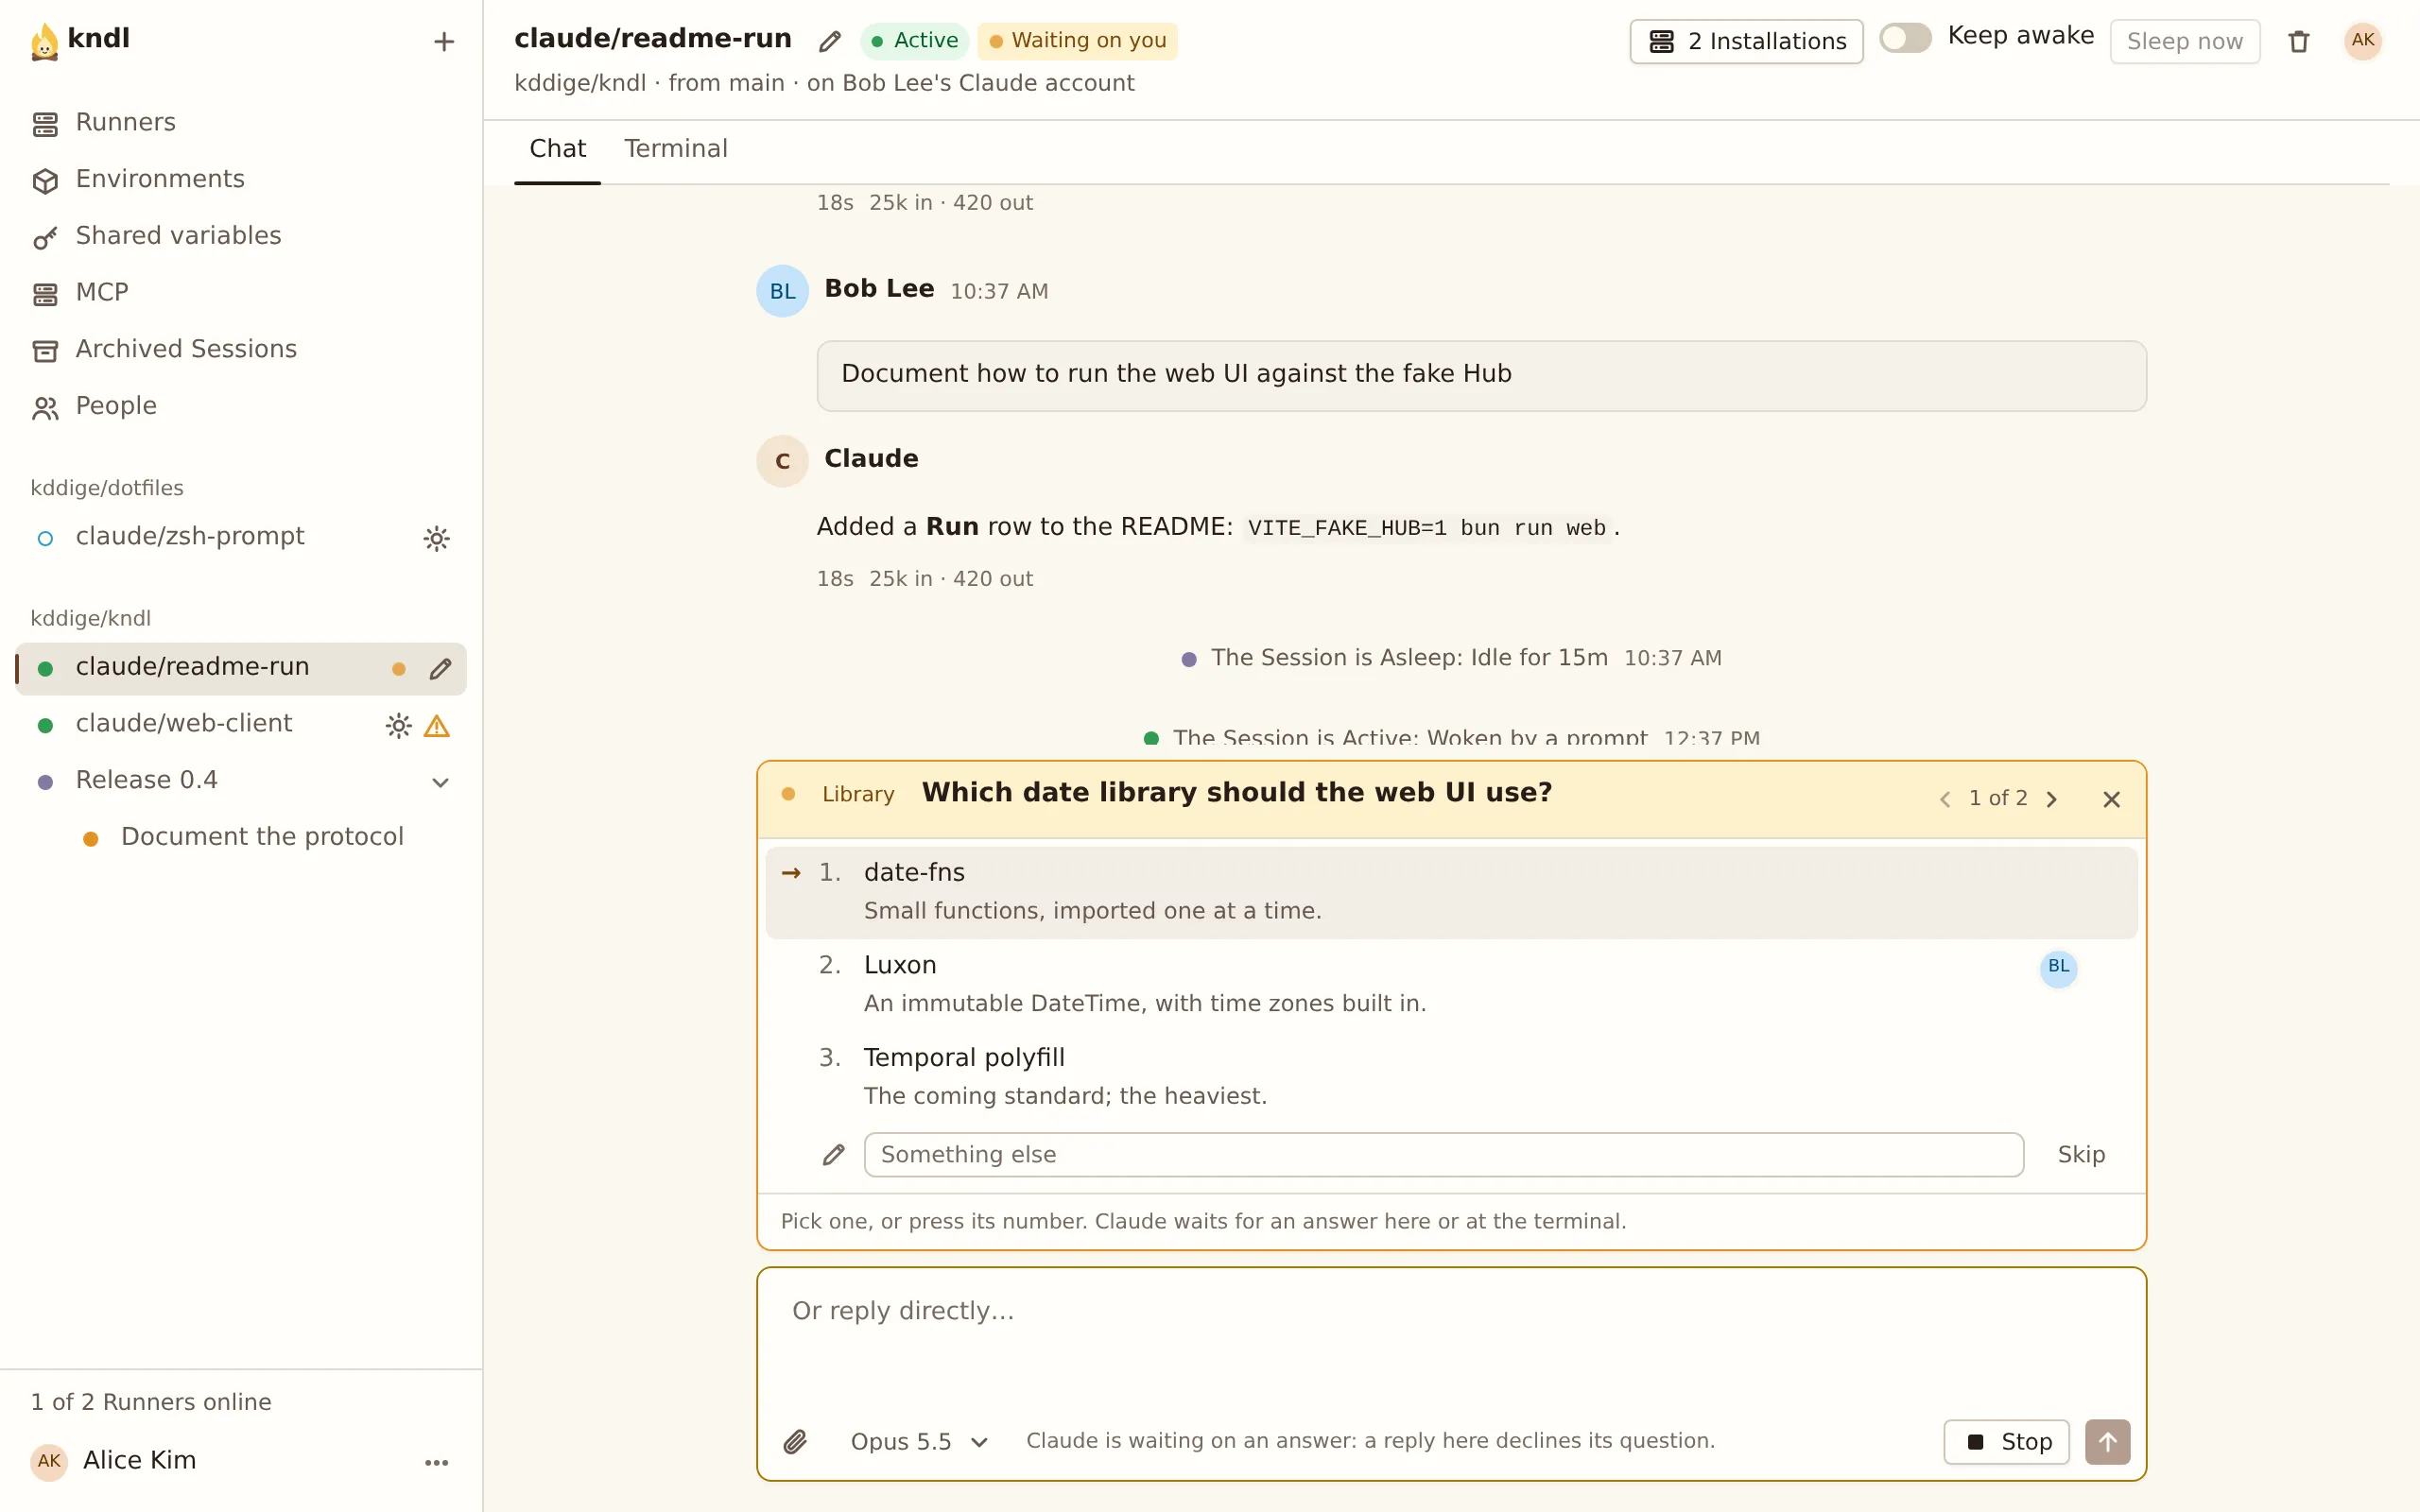
Task: Select the Luxon option
Action: point(1451,984)
